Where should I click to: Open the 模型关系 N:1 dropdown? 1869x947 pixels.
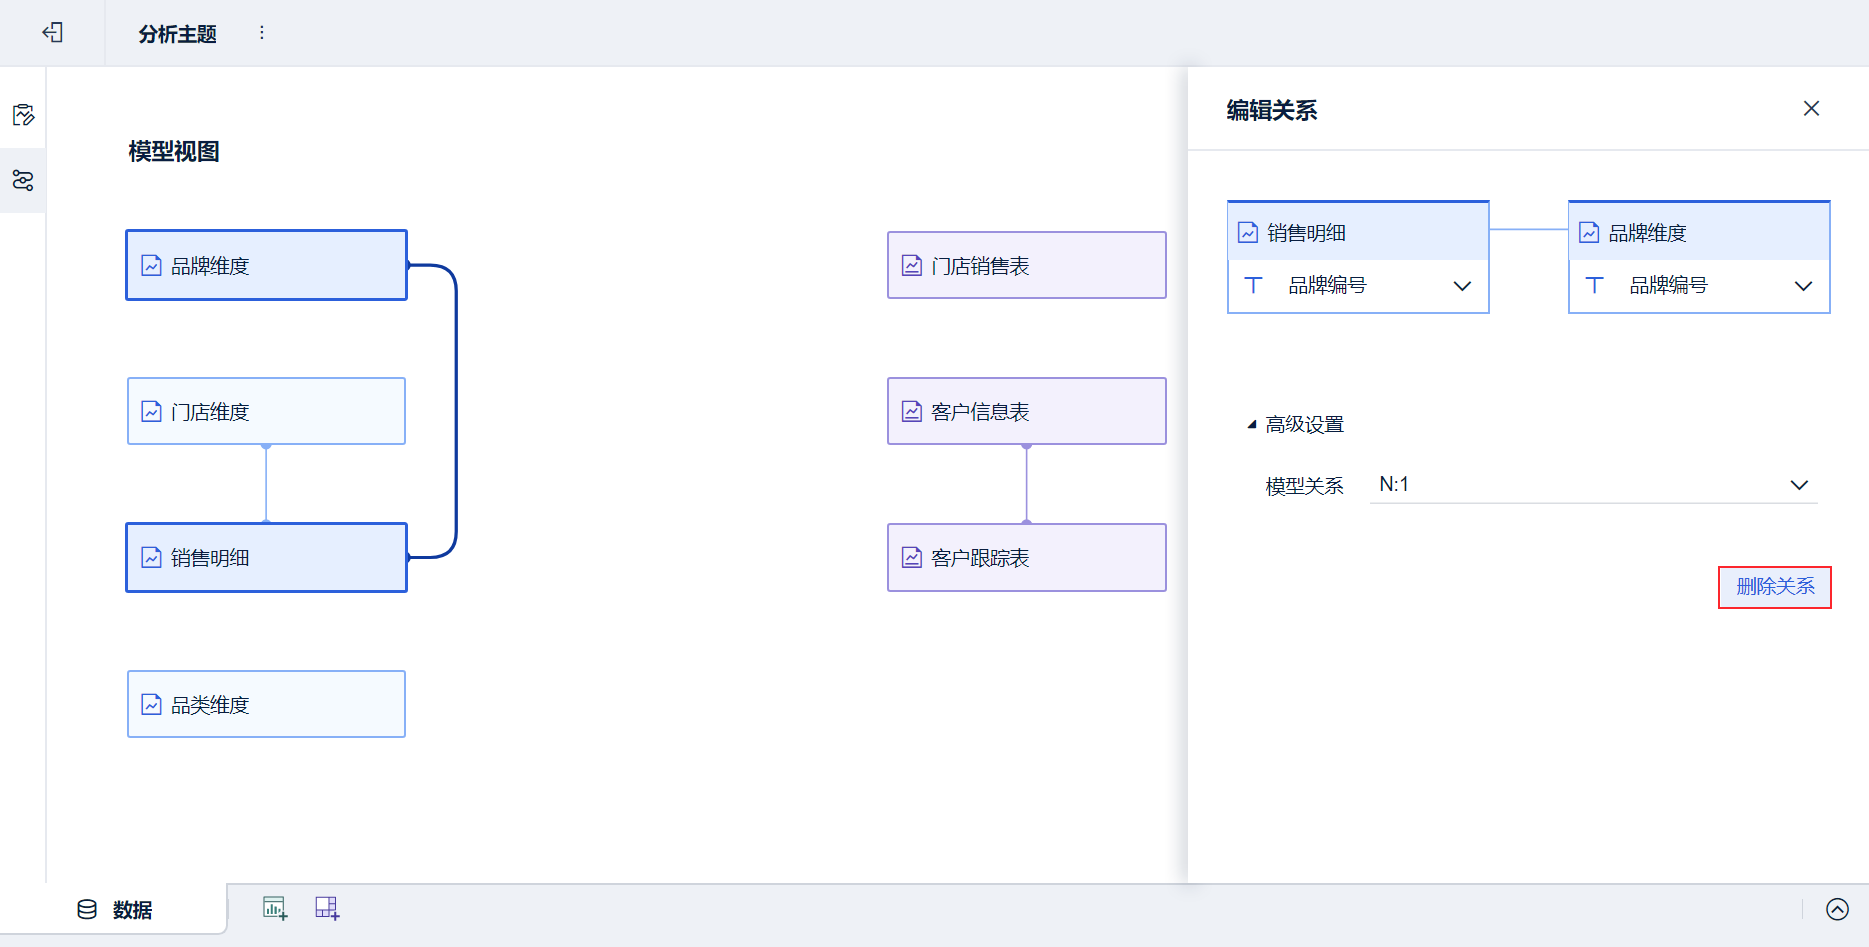[x=1798, y=485]
